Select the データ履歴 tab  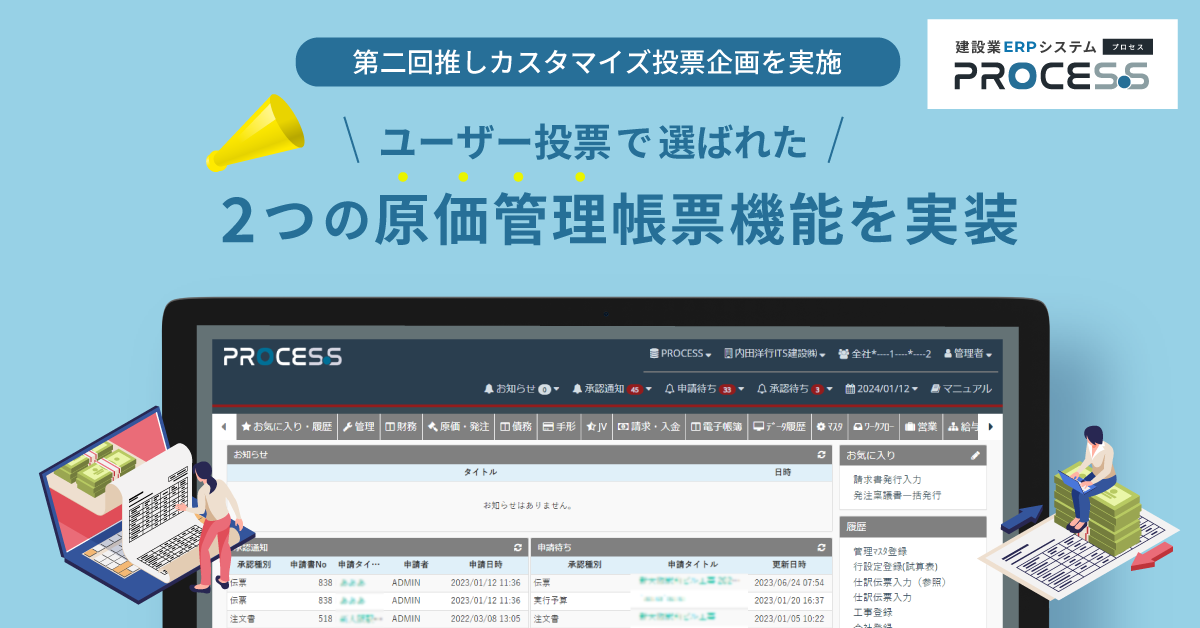point(779,426)
